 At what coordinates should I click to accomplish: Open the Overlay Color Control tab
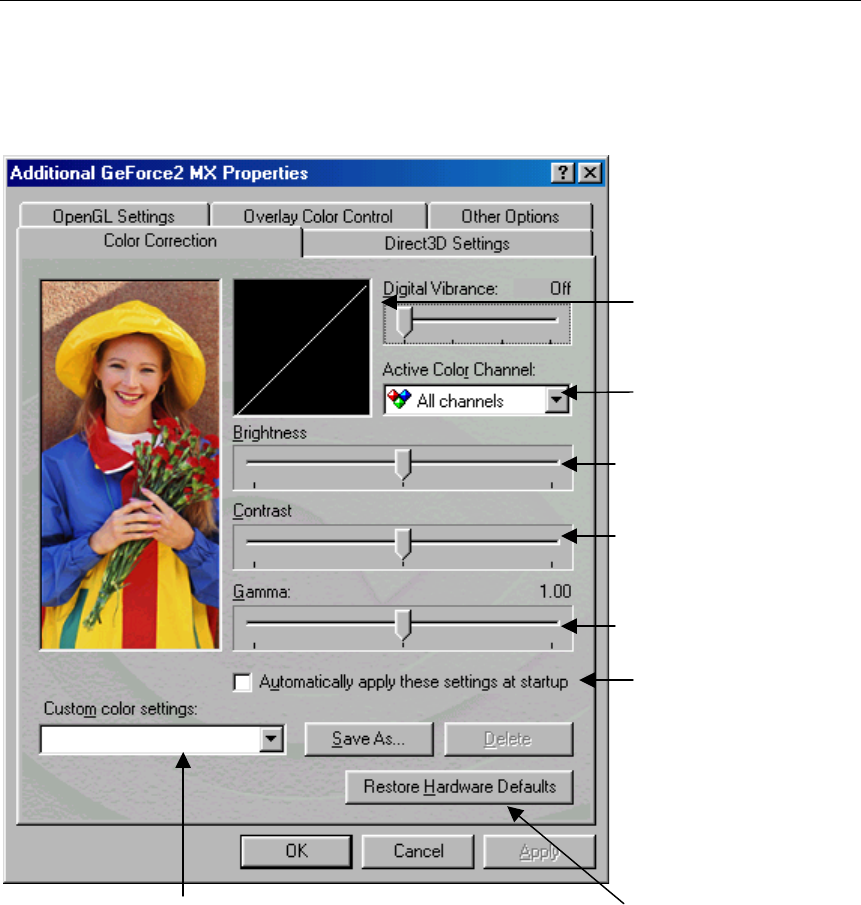tap(318, 216)
